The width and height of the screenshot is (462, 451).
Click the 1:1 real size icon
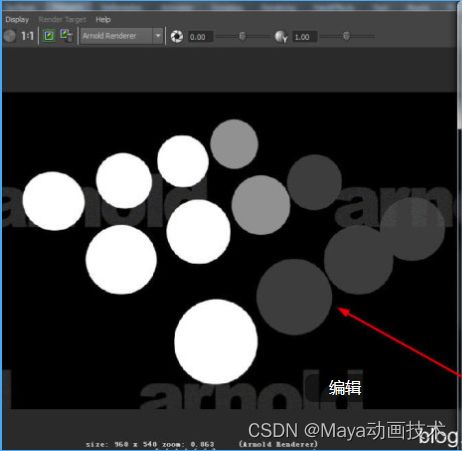click(x=28, y=36)
